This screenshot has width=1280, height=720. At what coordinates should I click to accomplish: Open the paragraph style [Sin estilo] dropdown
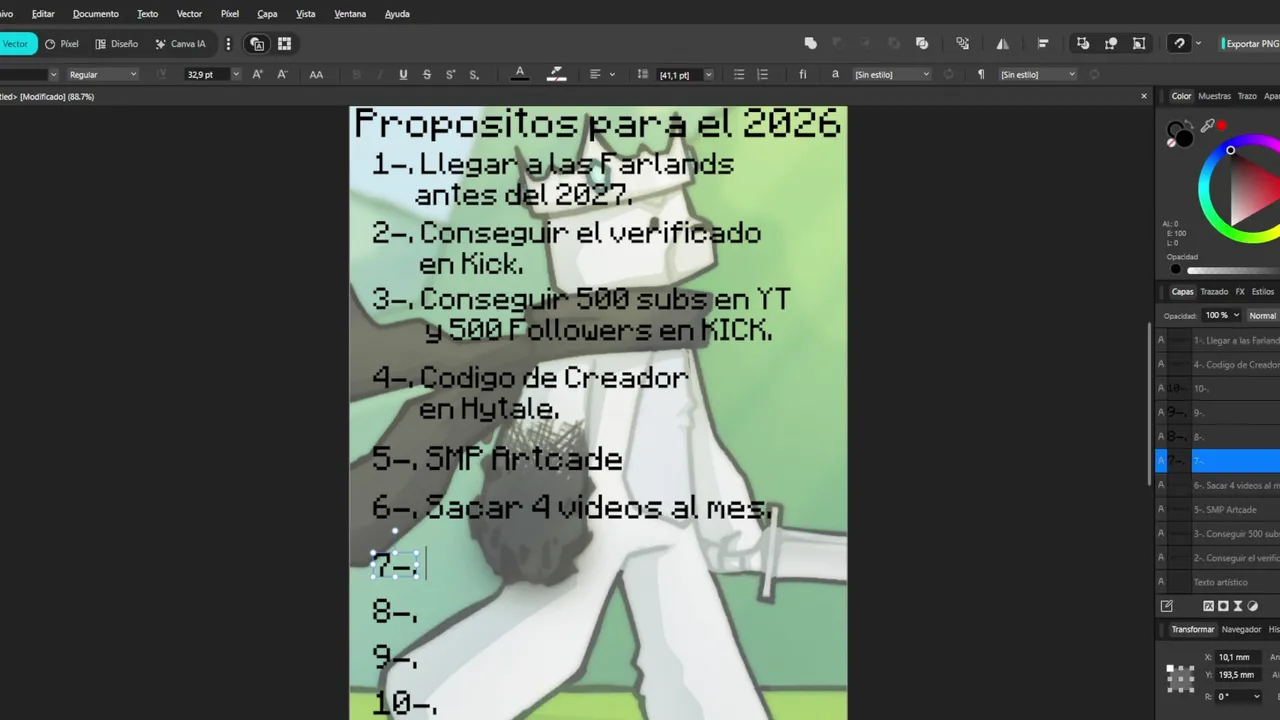click(1038, 74)
